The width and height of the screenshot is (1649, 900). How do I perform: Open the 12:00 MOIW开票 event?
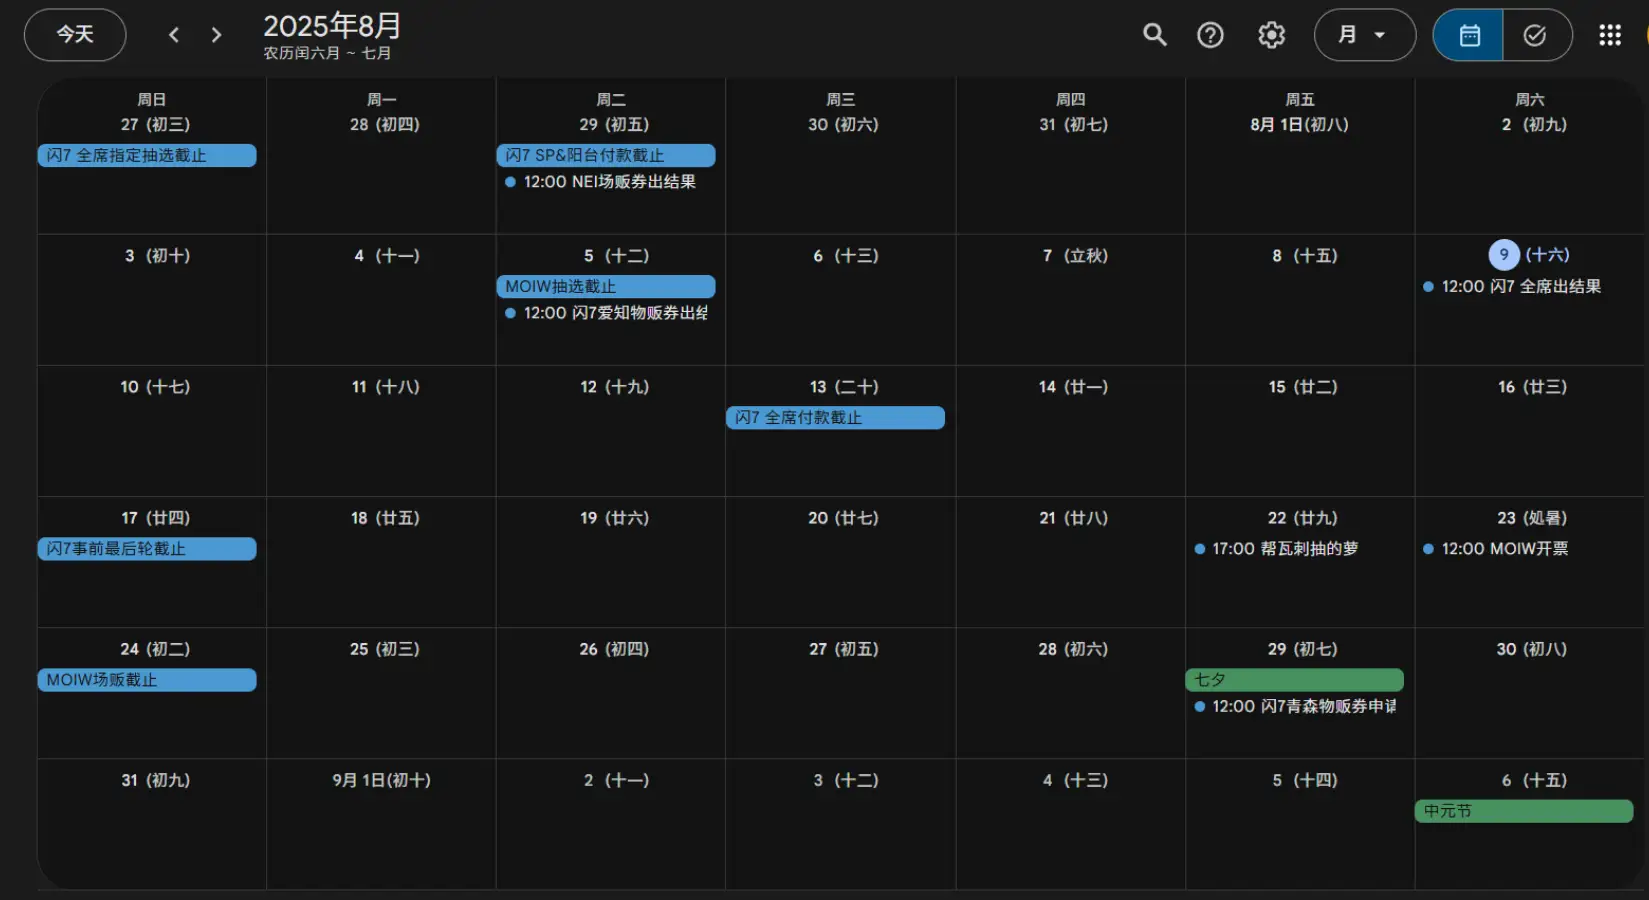click(x=1503, y=549)
